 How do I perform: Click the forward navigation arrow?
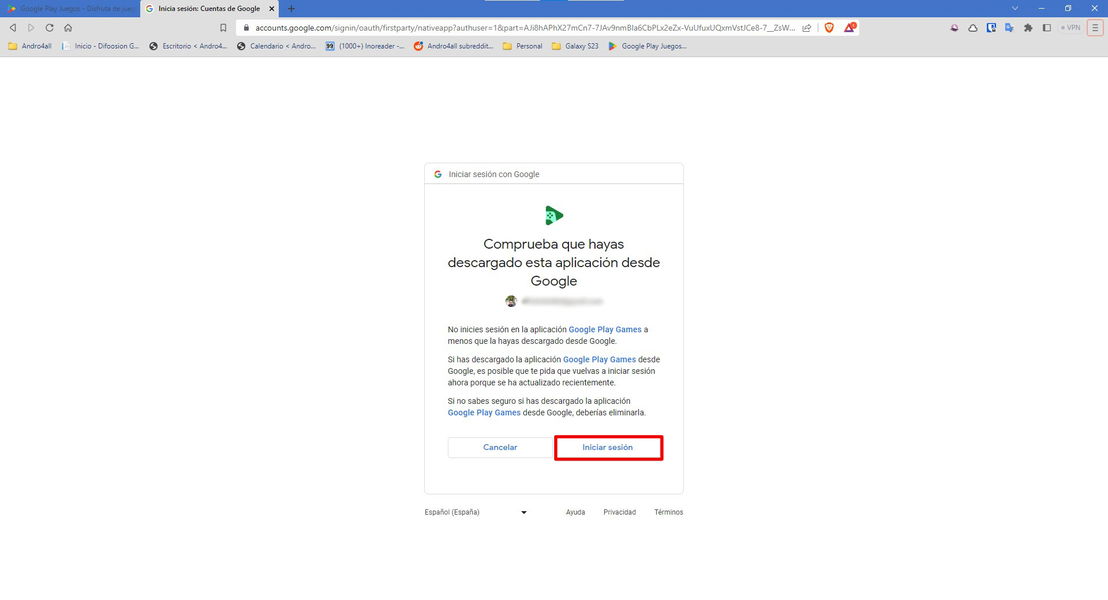(31, 28)
